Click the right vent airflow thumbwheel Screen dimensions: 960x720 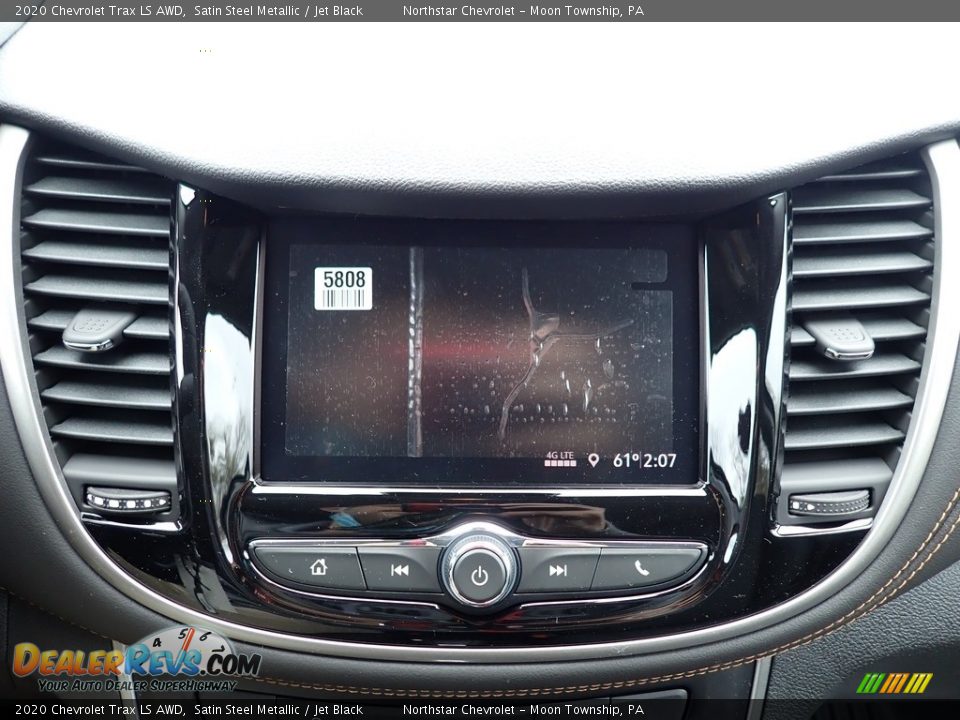point(829,504)
